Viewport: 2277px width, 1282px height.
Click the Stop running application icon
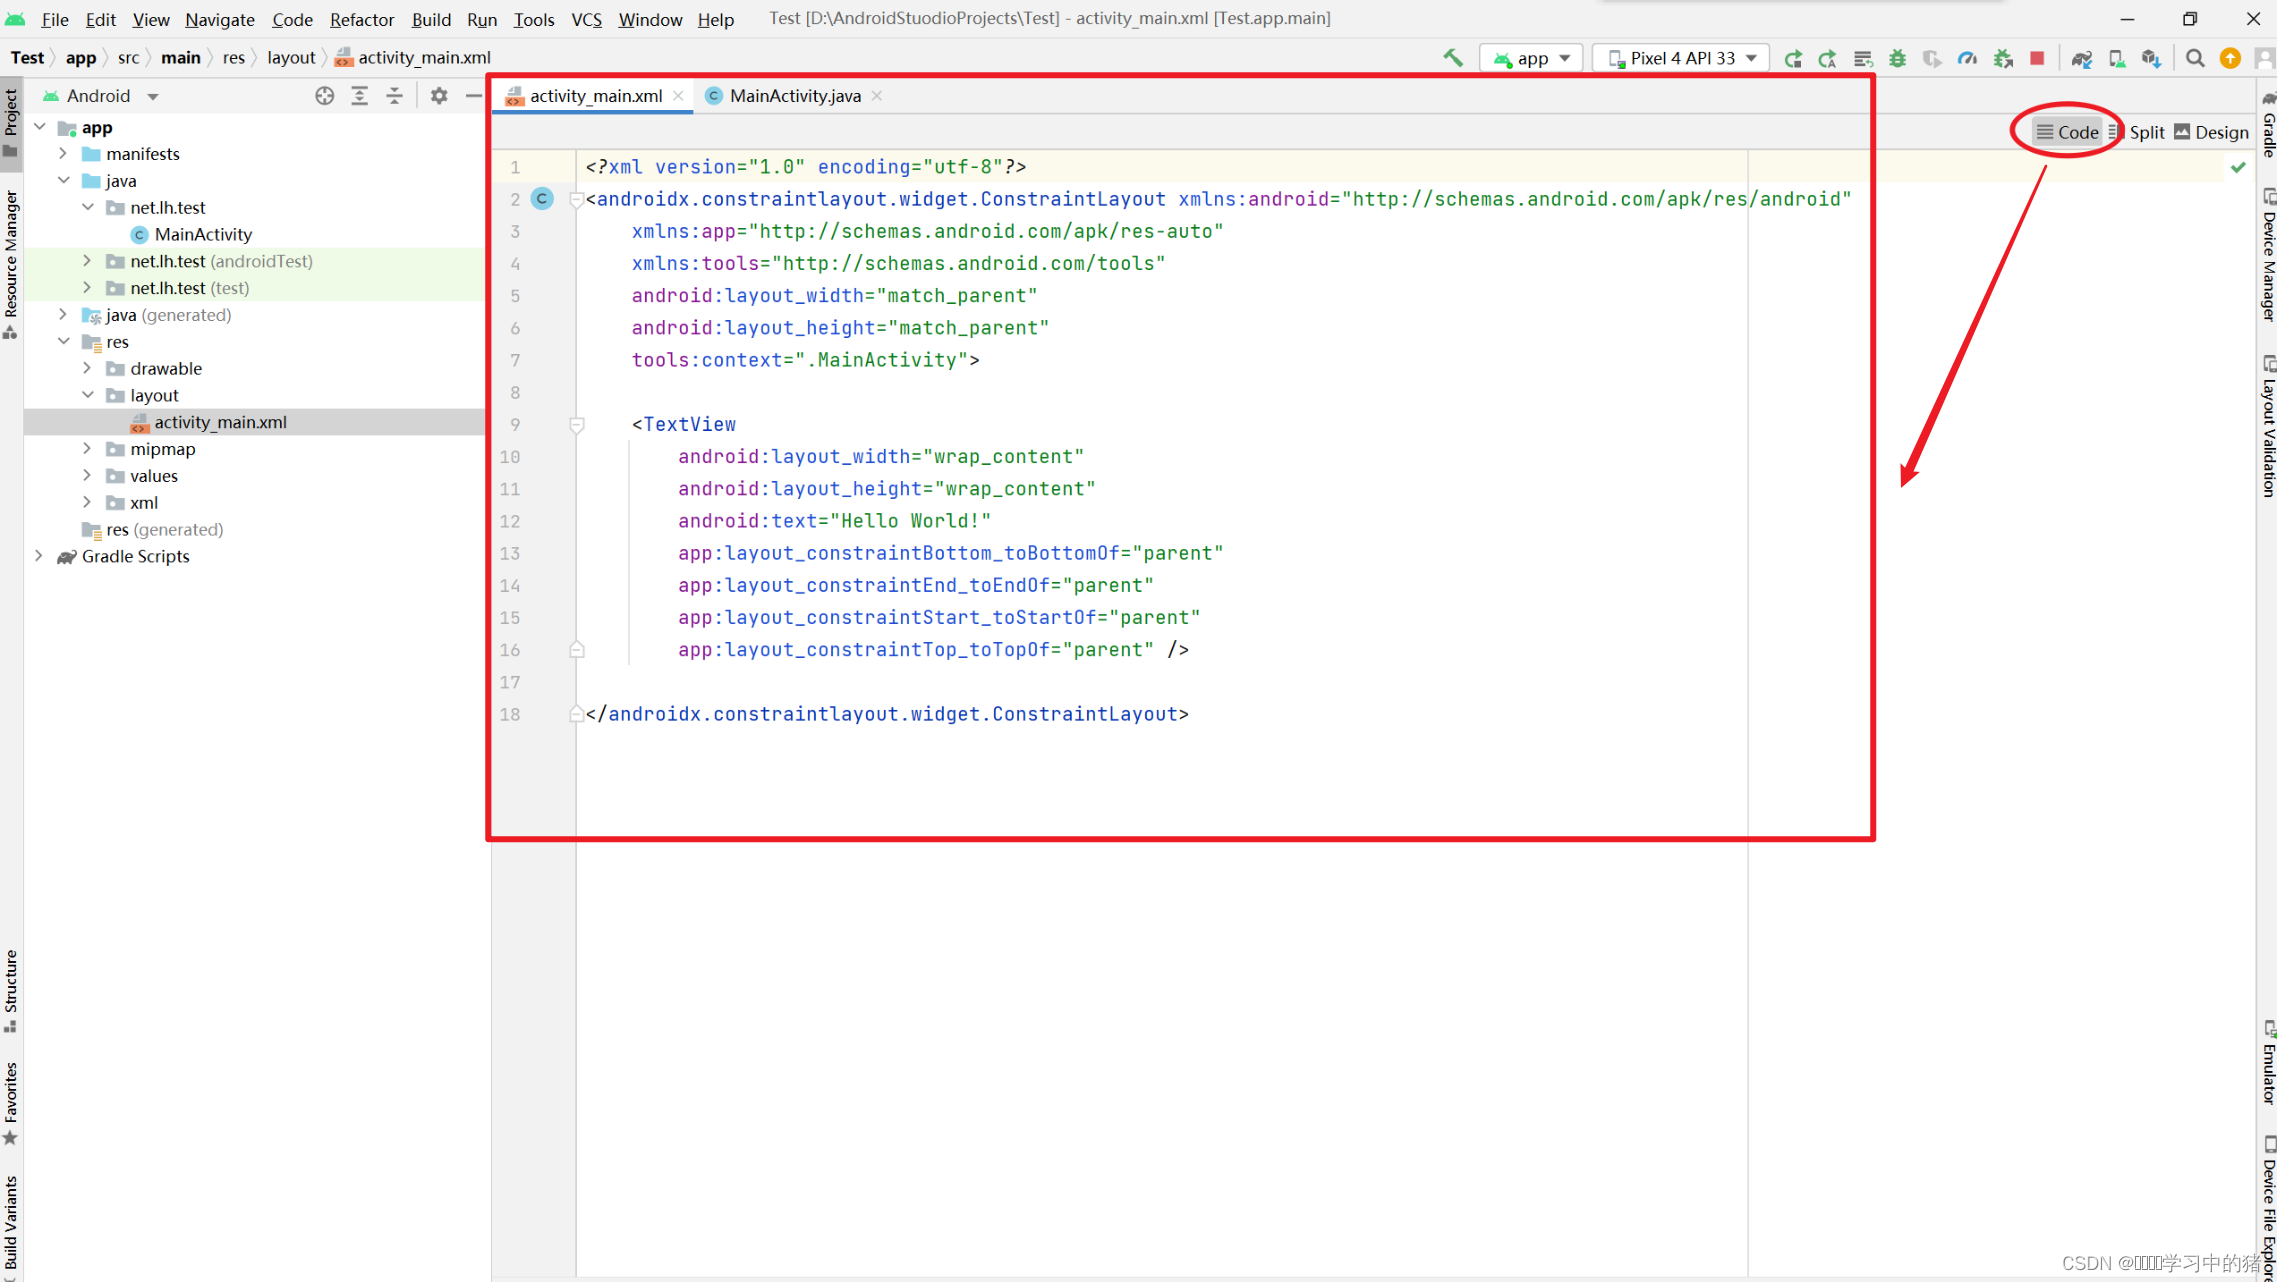(x=2036, y=59)
